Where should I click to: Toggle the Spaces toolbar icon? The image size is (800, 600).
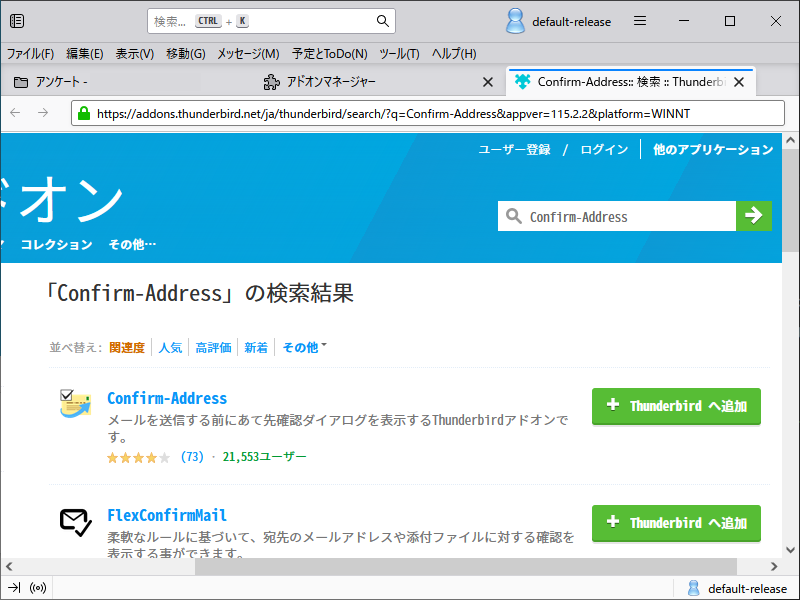click(17, 21)
